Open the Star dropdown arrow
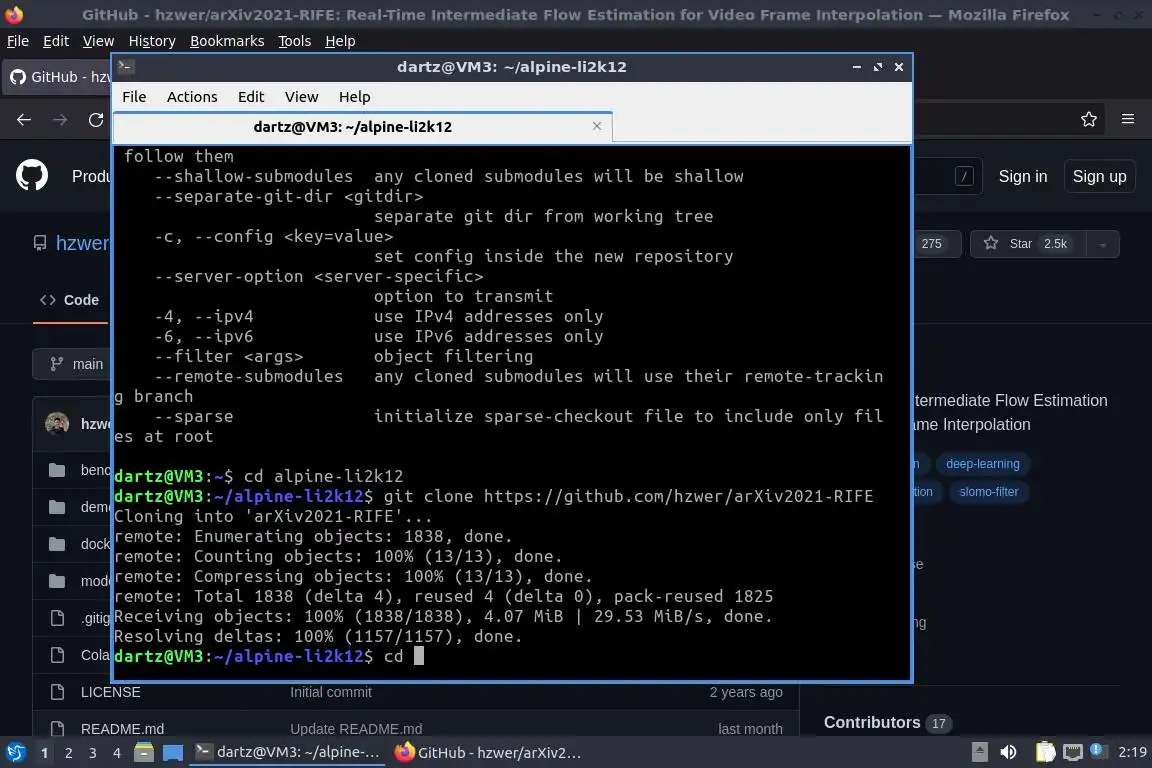 click(1103, 244)
